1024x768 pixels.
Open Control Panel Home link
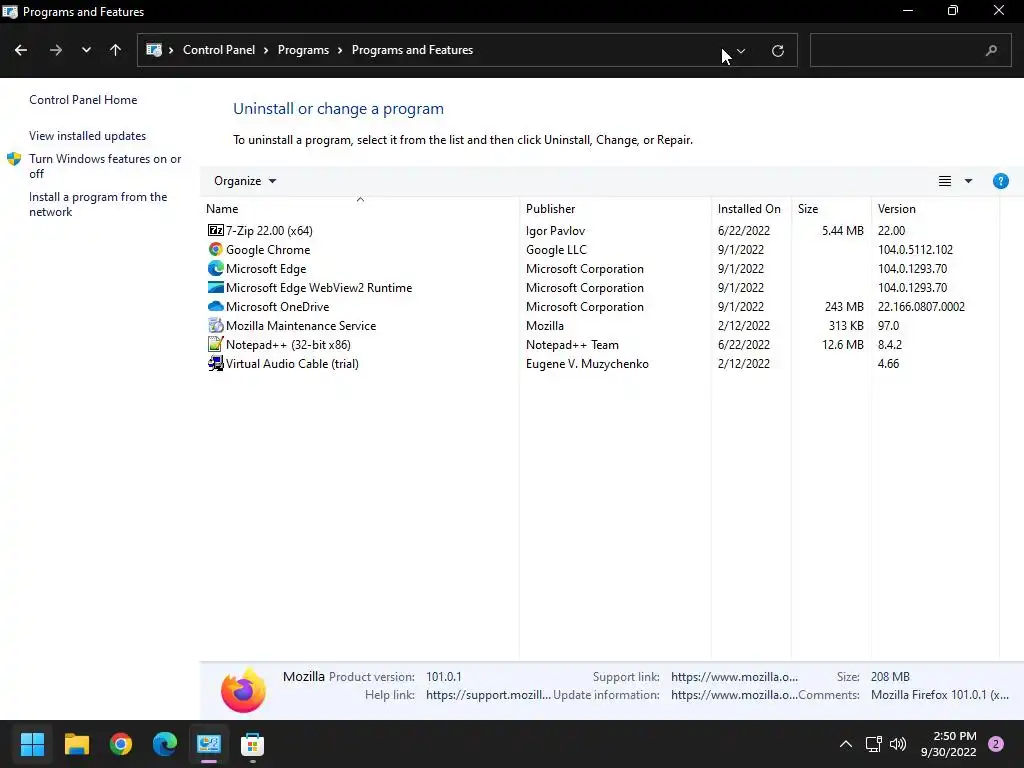[83, 100]
